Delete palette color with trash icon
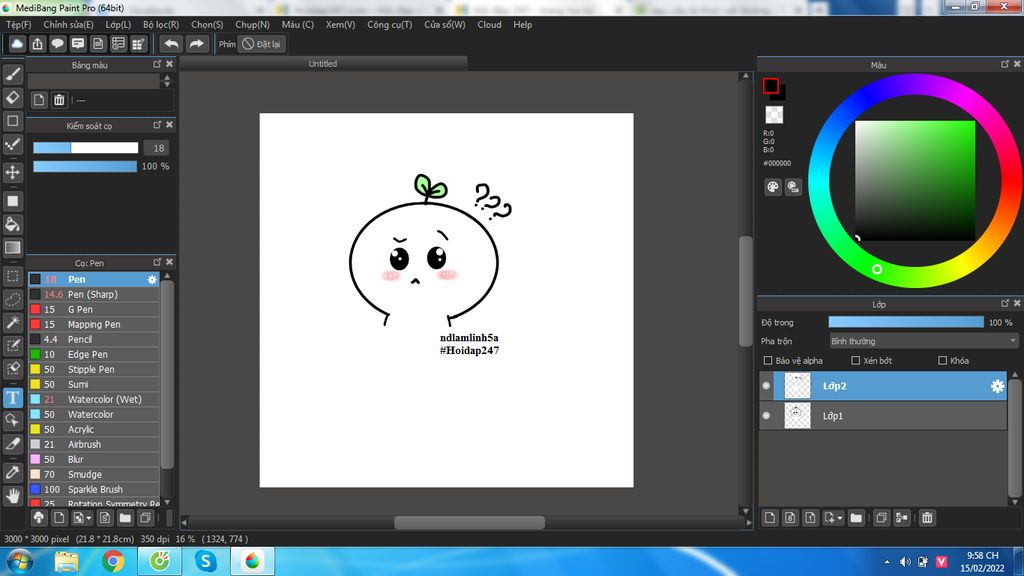1024x576 pixels. click(x=59, y=100)
